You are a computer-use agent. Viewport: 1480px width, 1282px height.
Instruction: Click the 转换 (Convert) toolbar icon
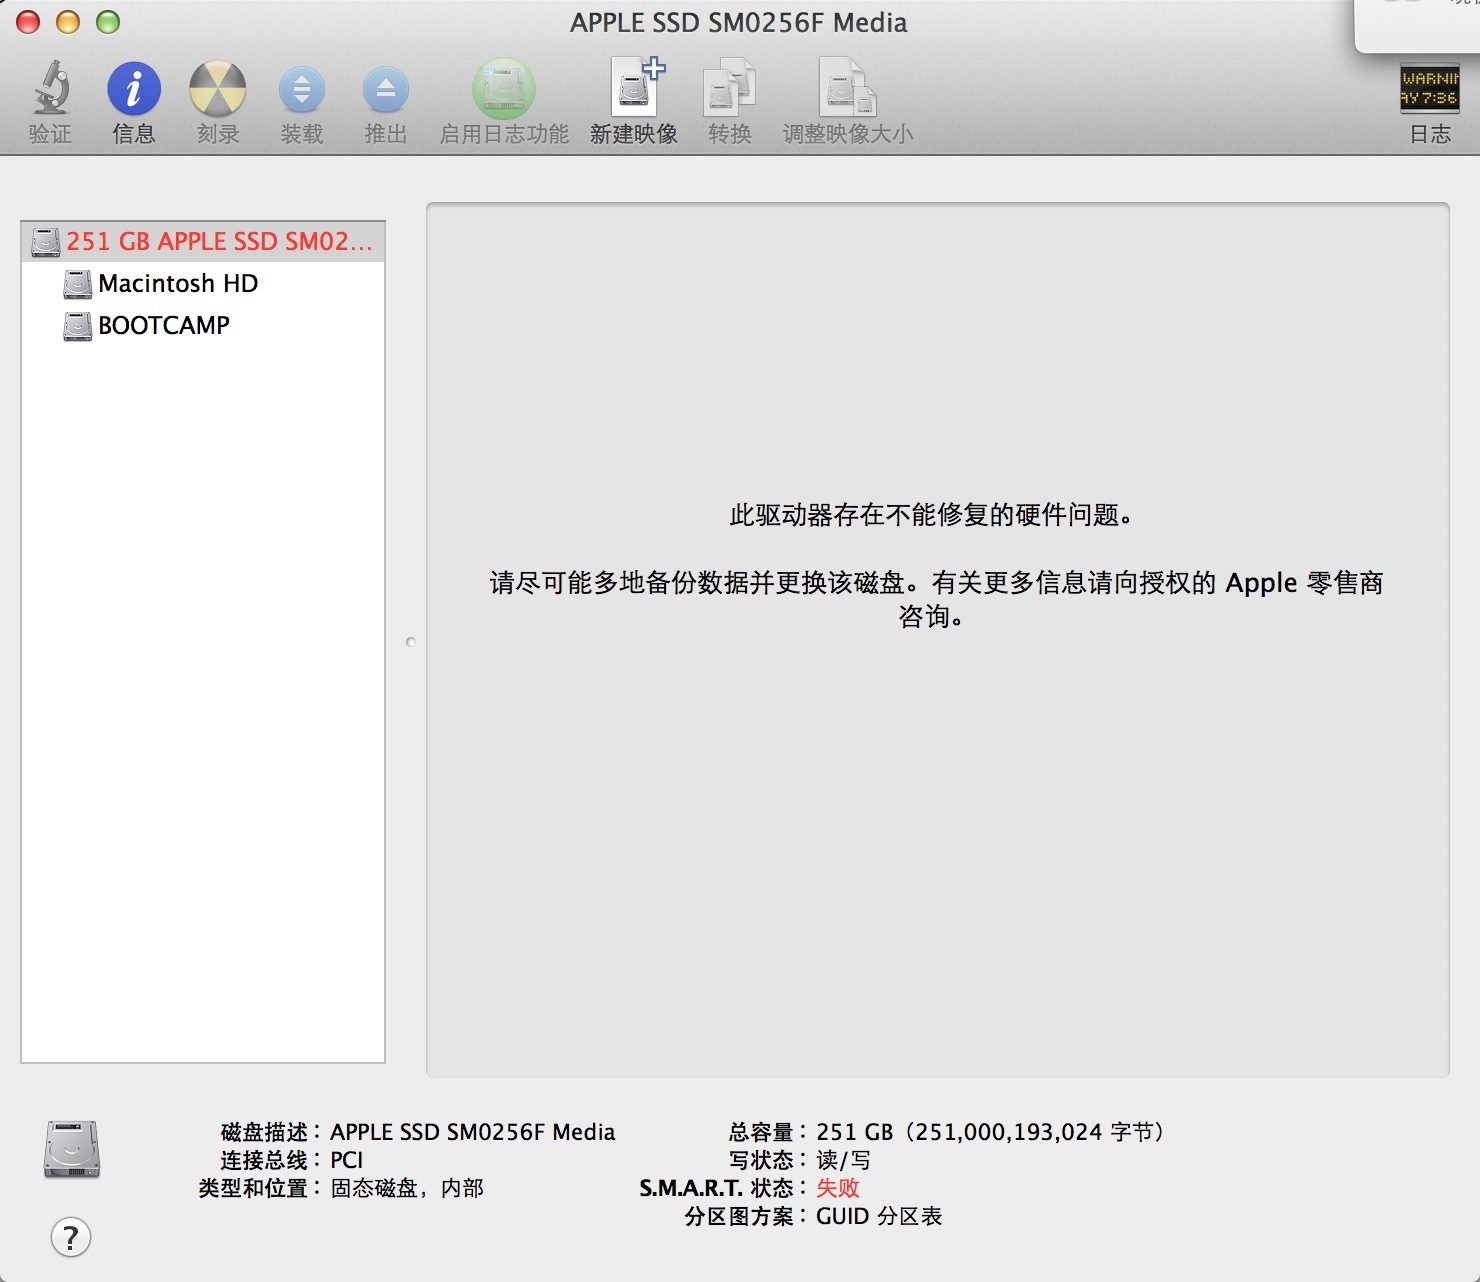click(729, 90)
